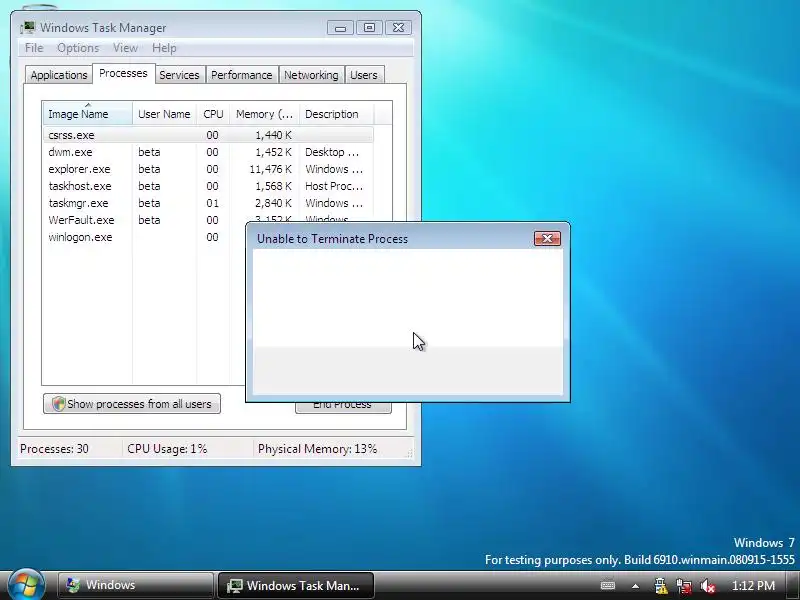Select the csrss.exe process row

208,135
